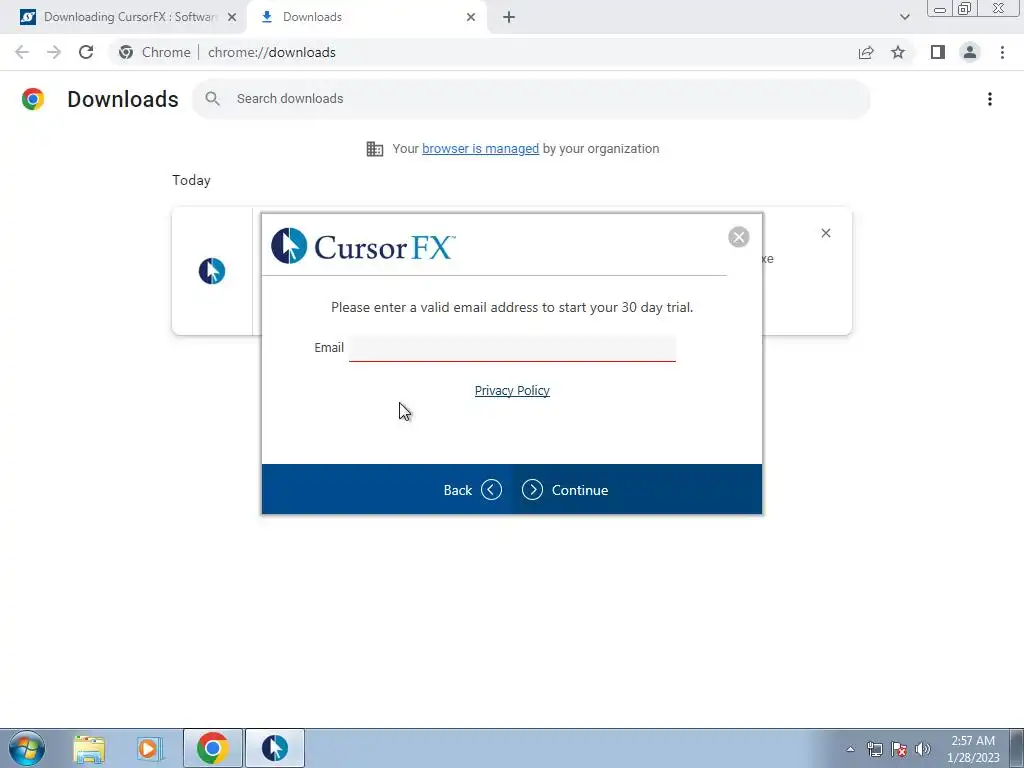Toggle the Chrome side panel

pyautogui.click(x=938, y=52)
